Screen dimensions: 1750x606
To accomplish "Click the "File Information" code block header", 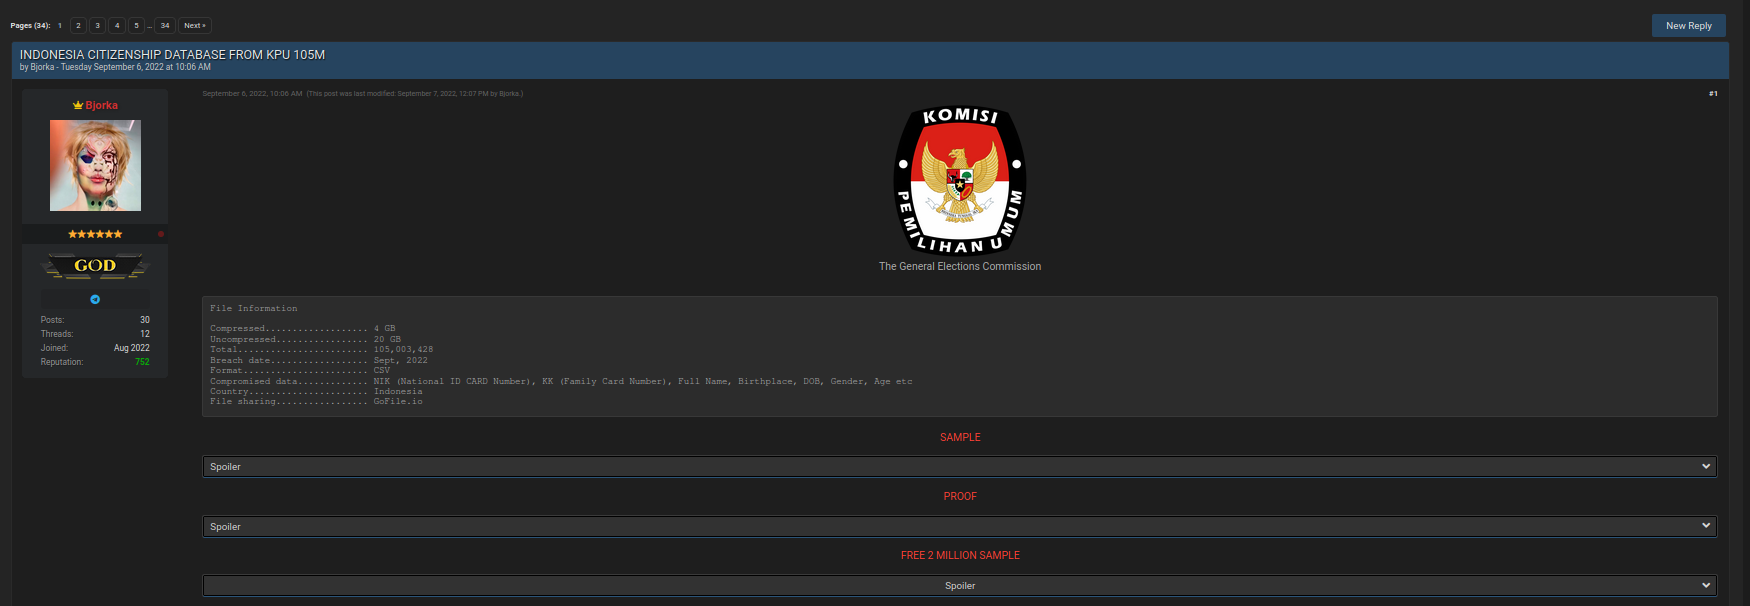I will (254, 308).
